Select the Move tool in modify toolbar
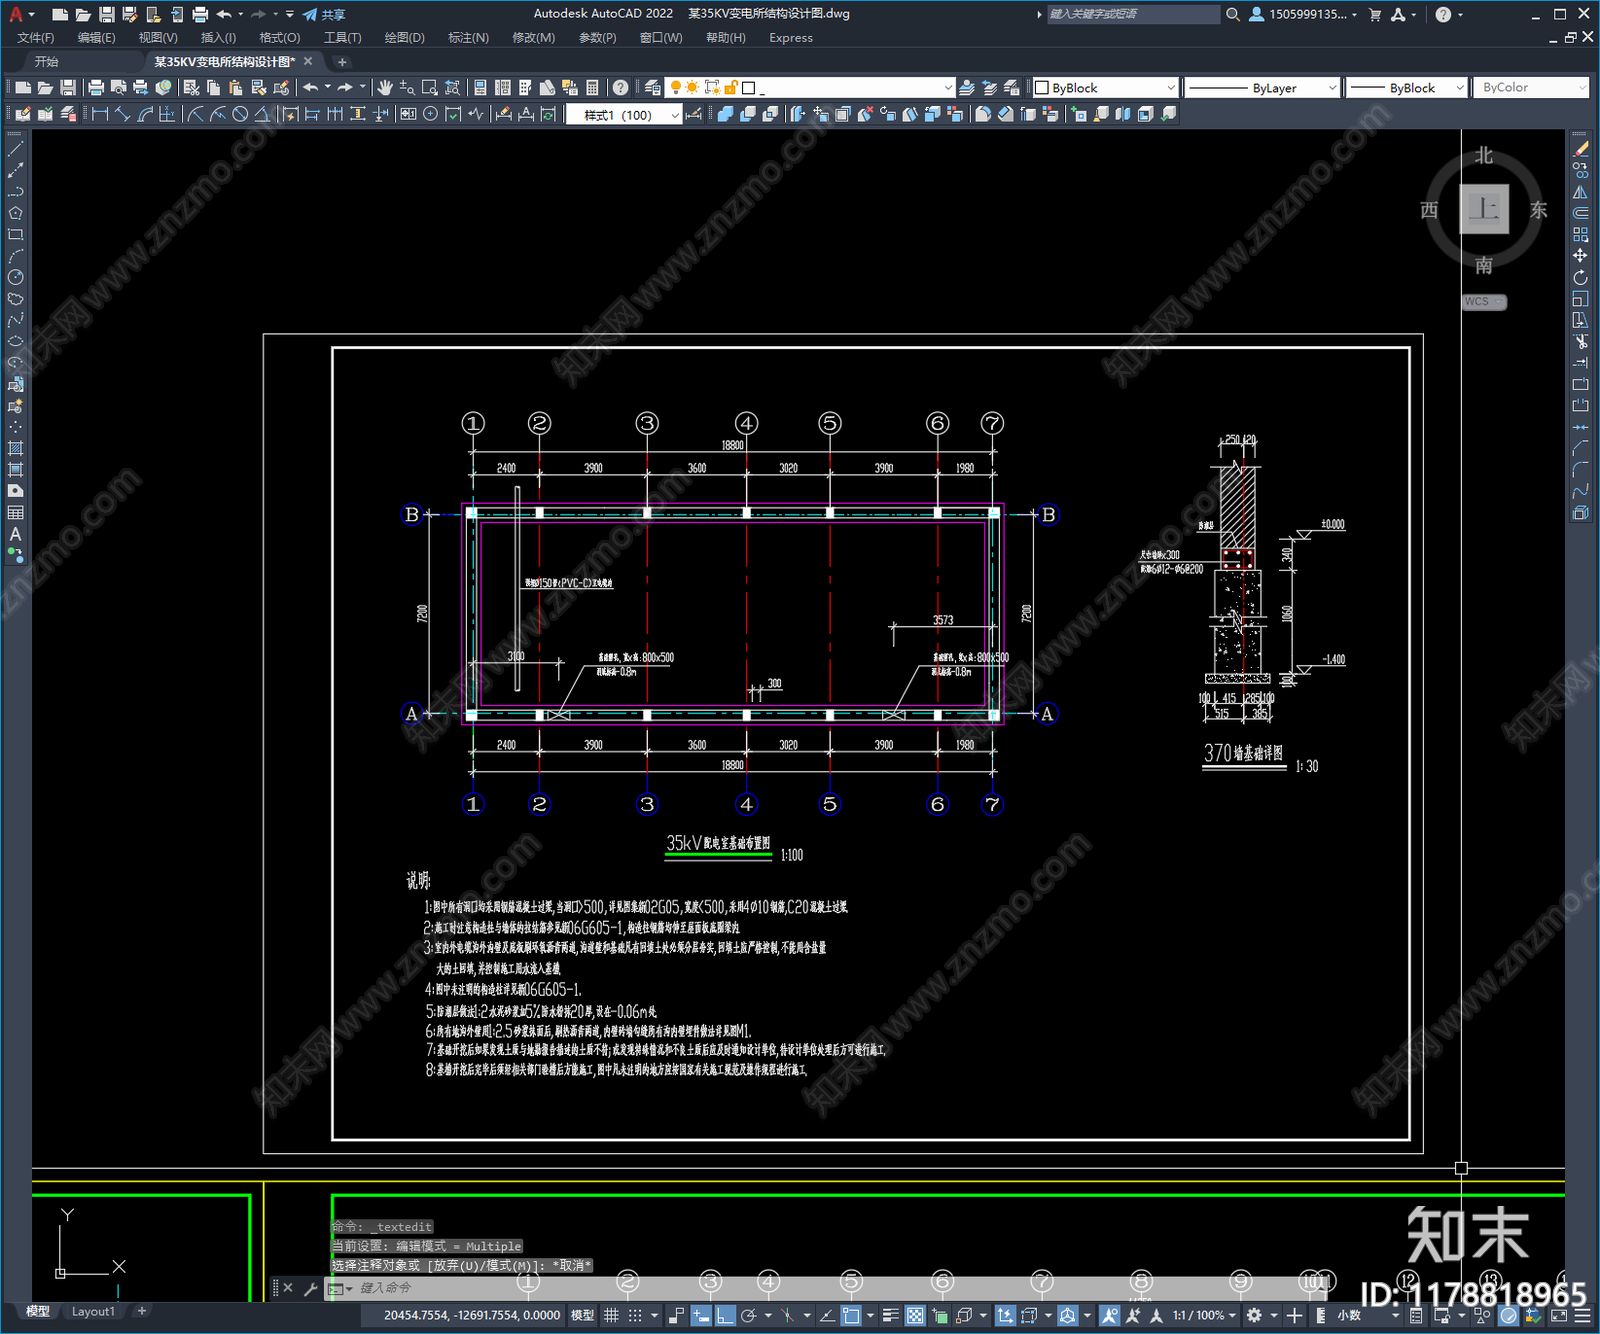Screen dimensions: 1600x1334 click(1580, 256)
